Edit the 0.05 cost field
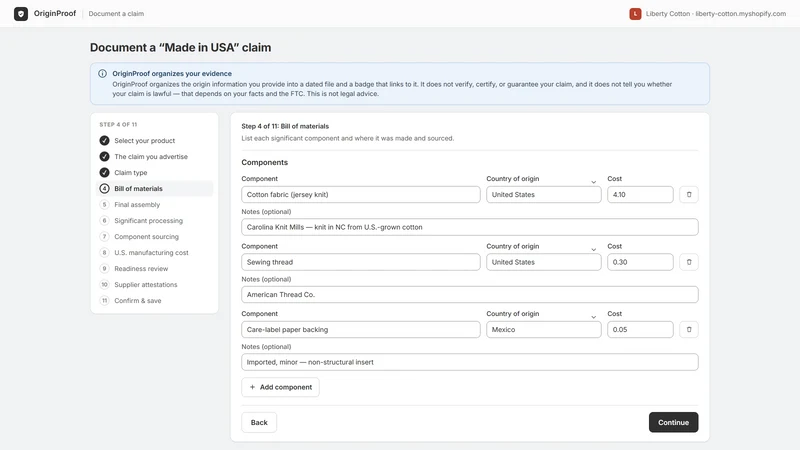Viewport: 800px width, 450px height. point(640,330)
